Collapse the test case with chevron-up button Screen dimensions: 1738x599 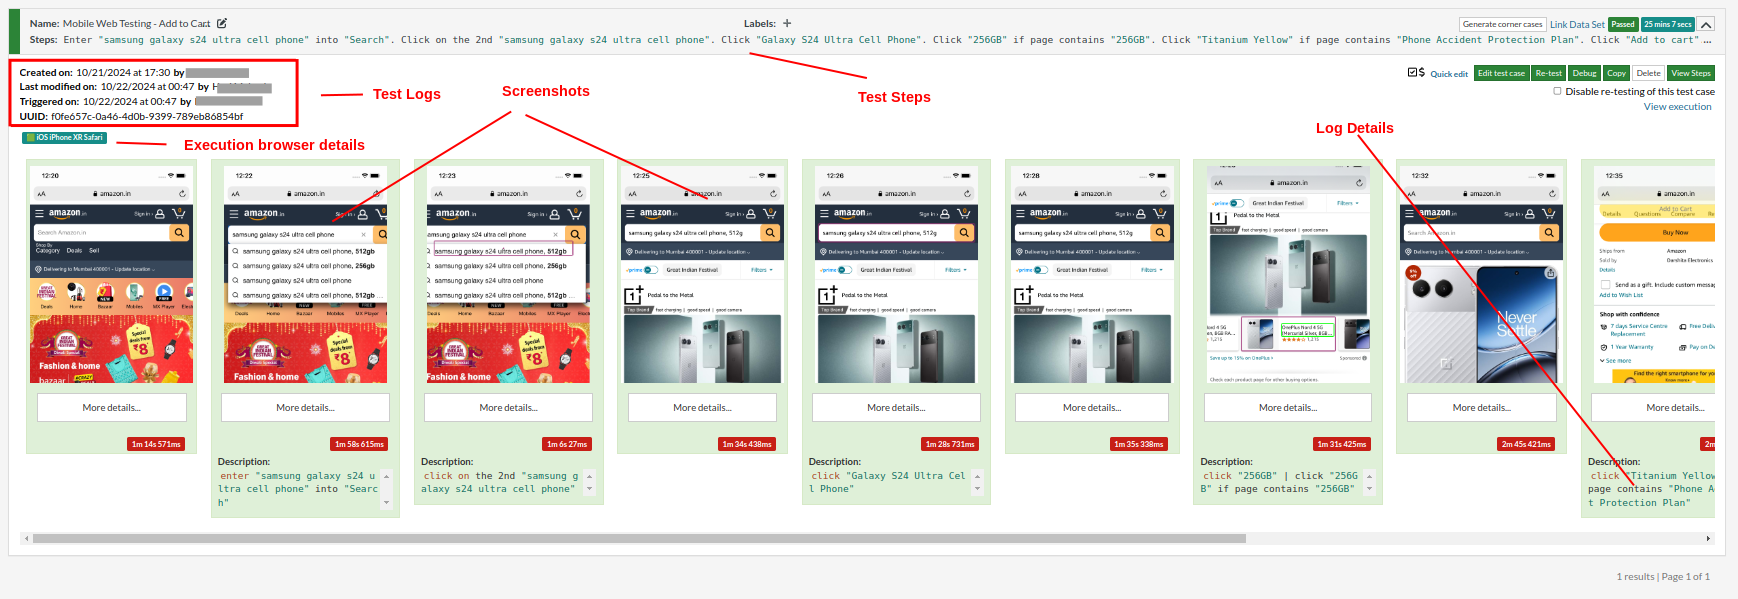[x=1706, y=24]
